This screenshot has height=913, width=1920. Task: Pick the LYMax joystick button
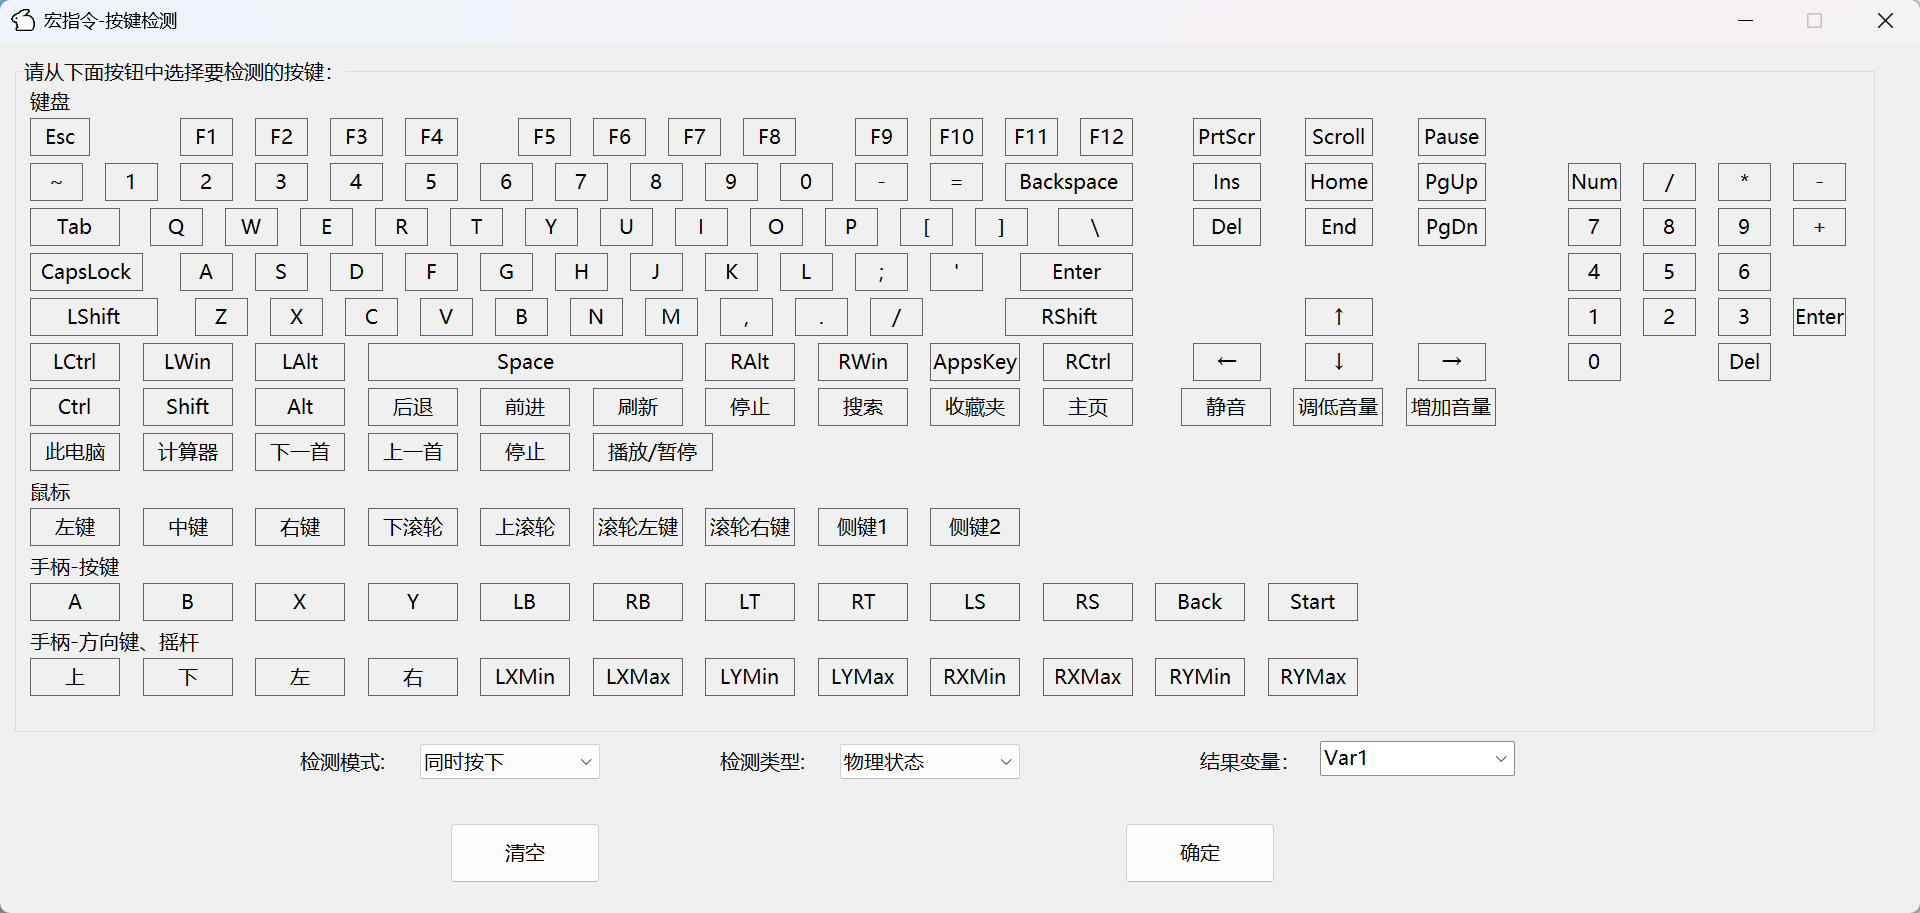[x=863, y=677]
